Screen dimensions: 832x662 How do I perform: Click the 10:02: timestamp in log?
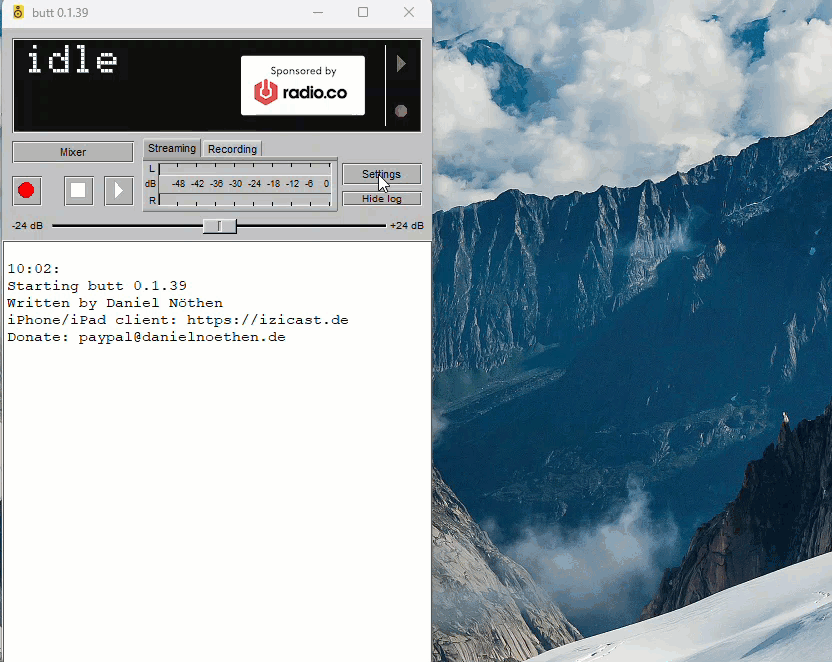pos(33,269)
